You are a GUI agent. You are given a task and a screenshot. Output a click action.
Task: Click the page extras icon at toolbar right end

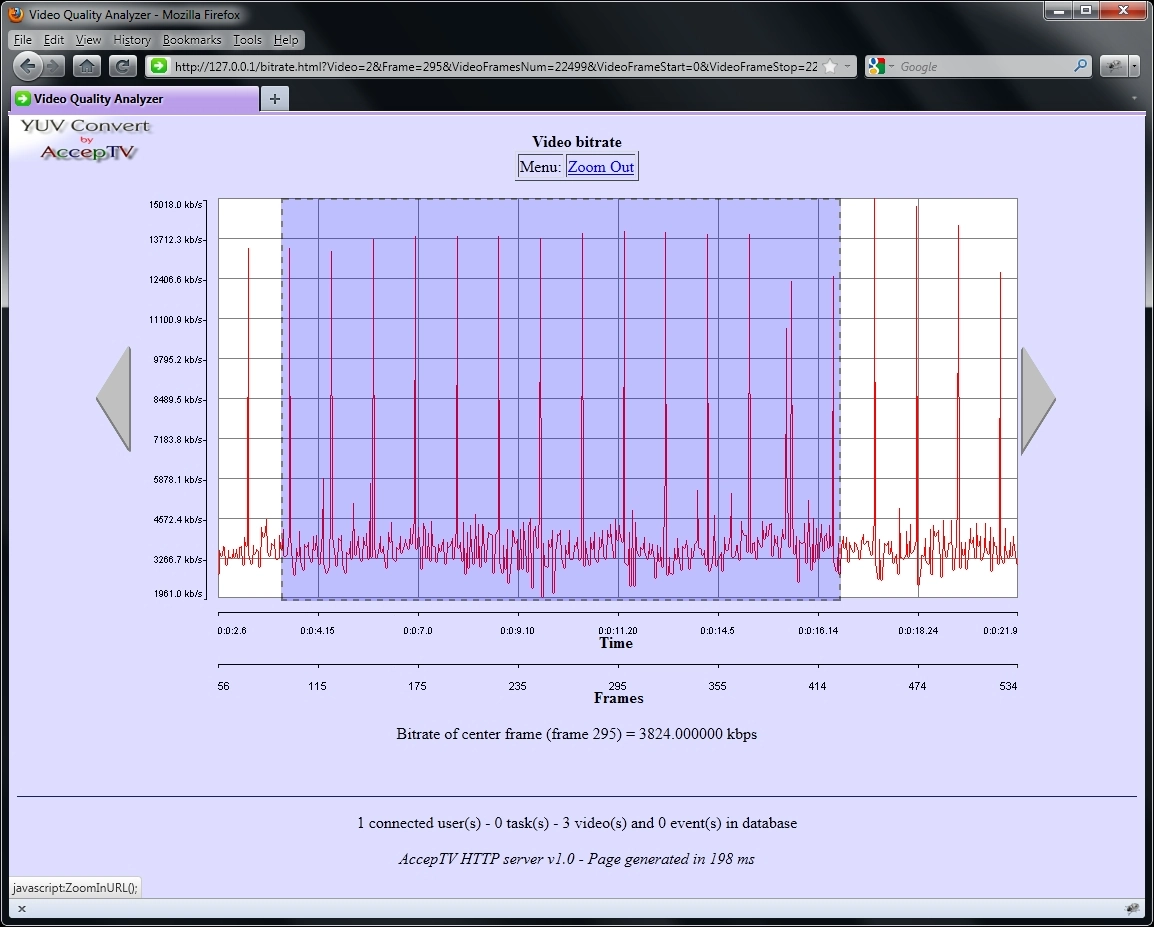pyautogui.click(x=1114, y=66)
